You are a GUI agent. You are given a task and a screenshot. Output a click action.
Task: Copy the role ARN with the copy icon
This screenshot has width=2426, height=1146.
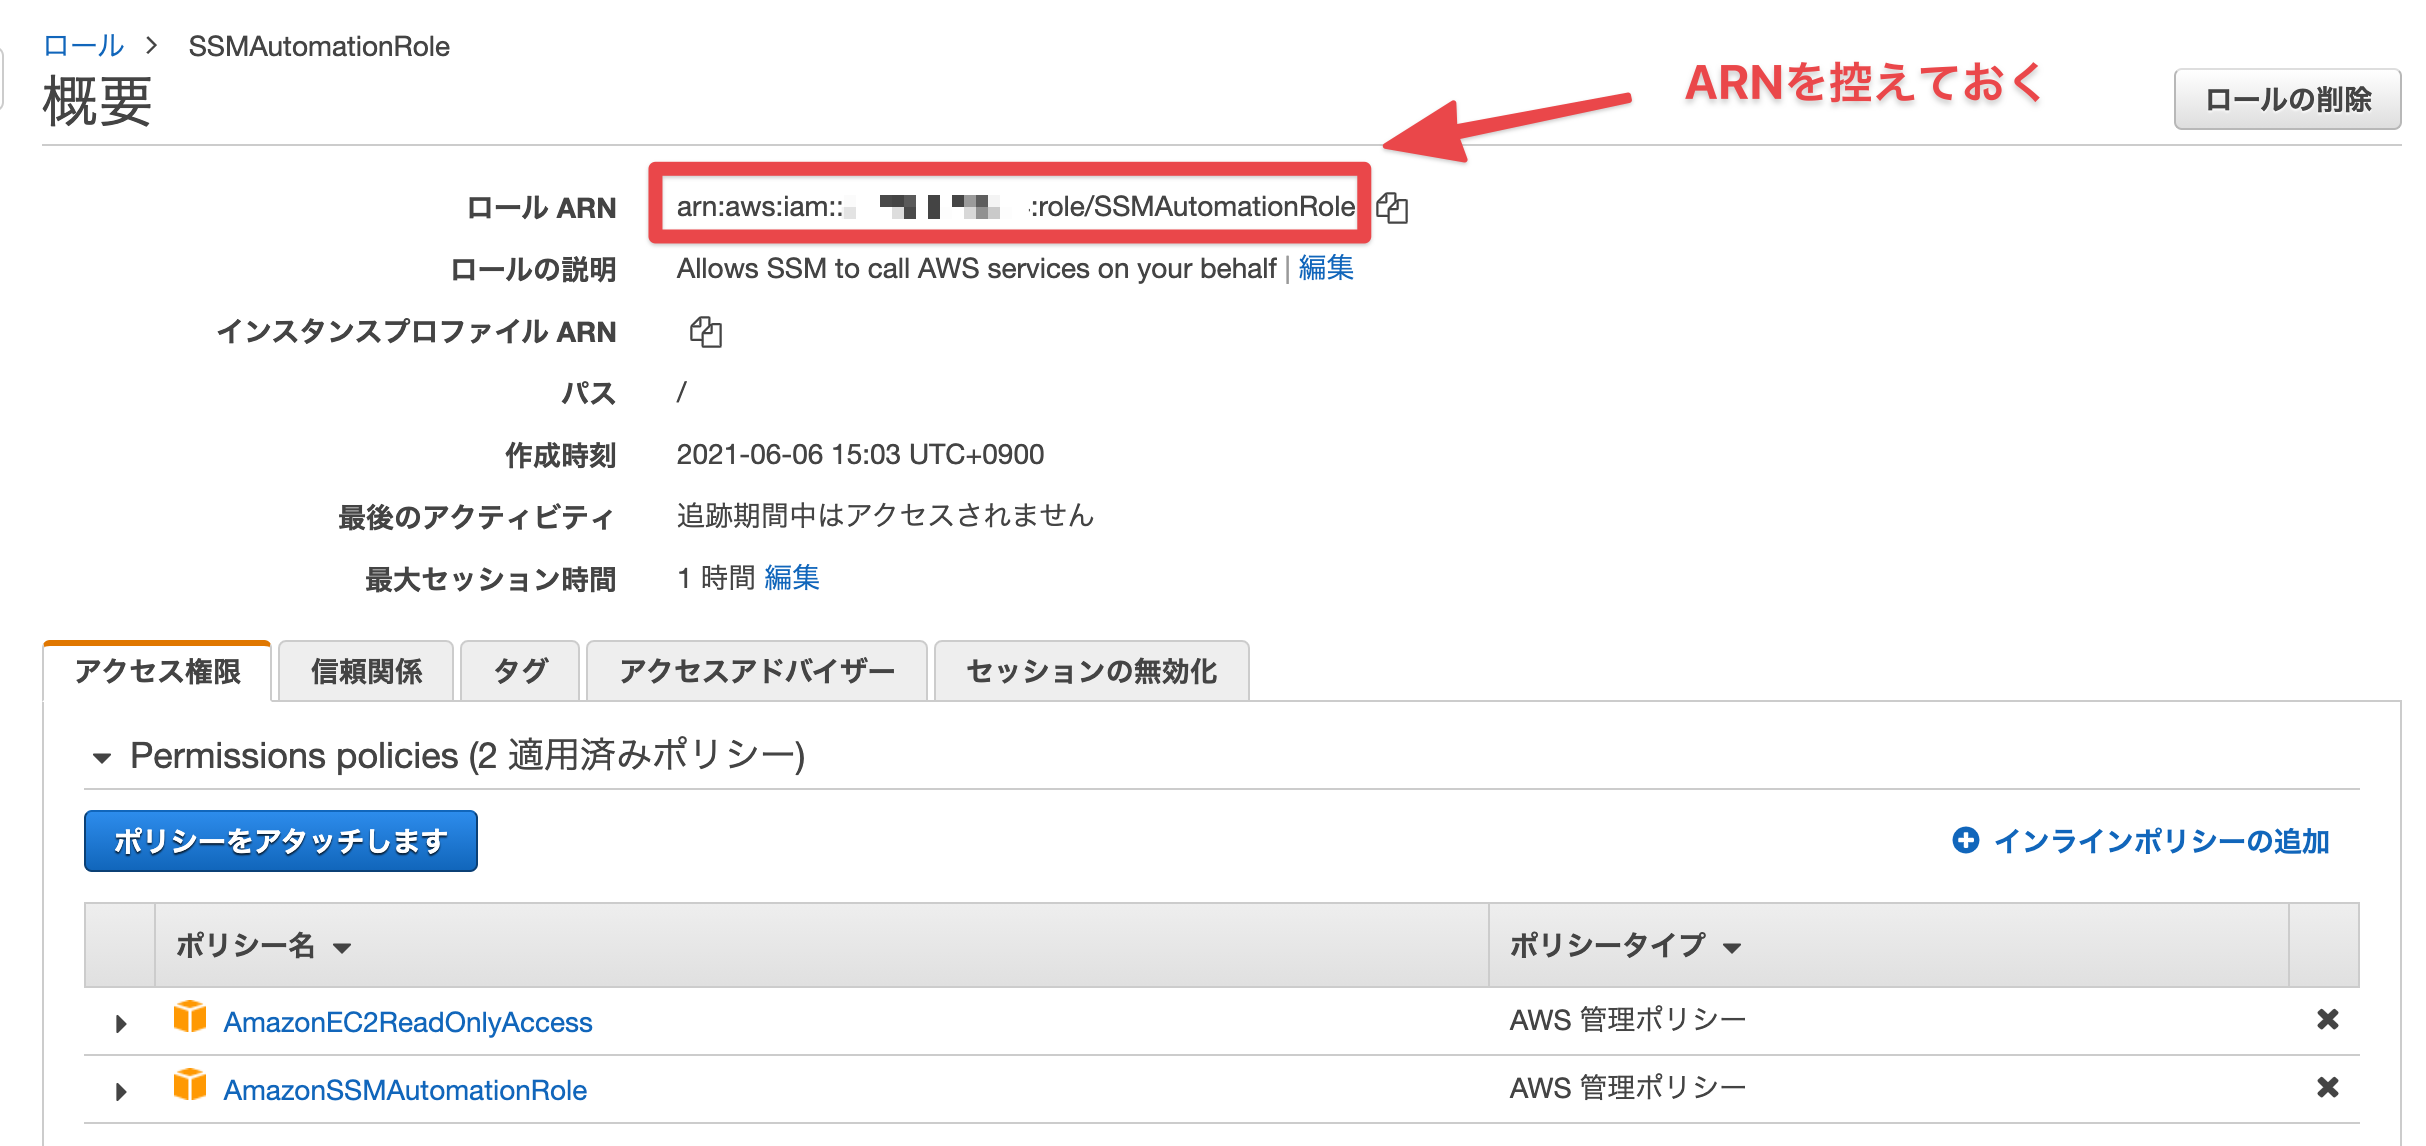click(x=1392, y=208)
